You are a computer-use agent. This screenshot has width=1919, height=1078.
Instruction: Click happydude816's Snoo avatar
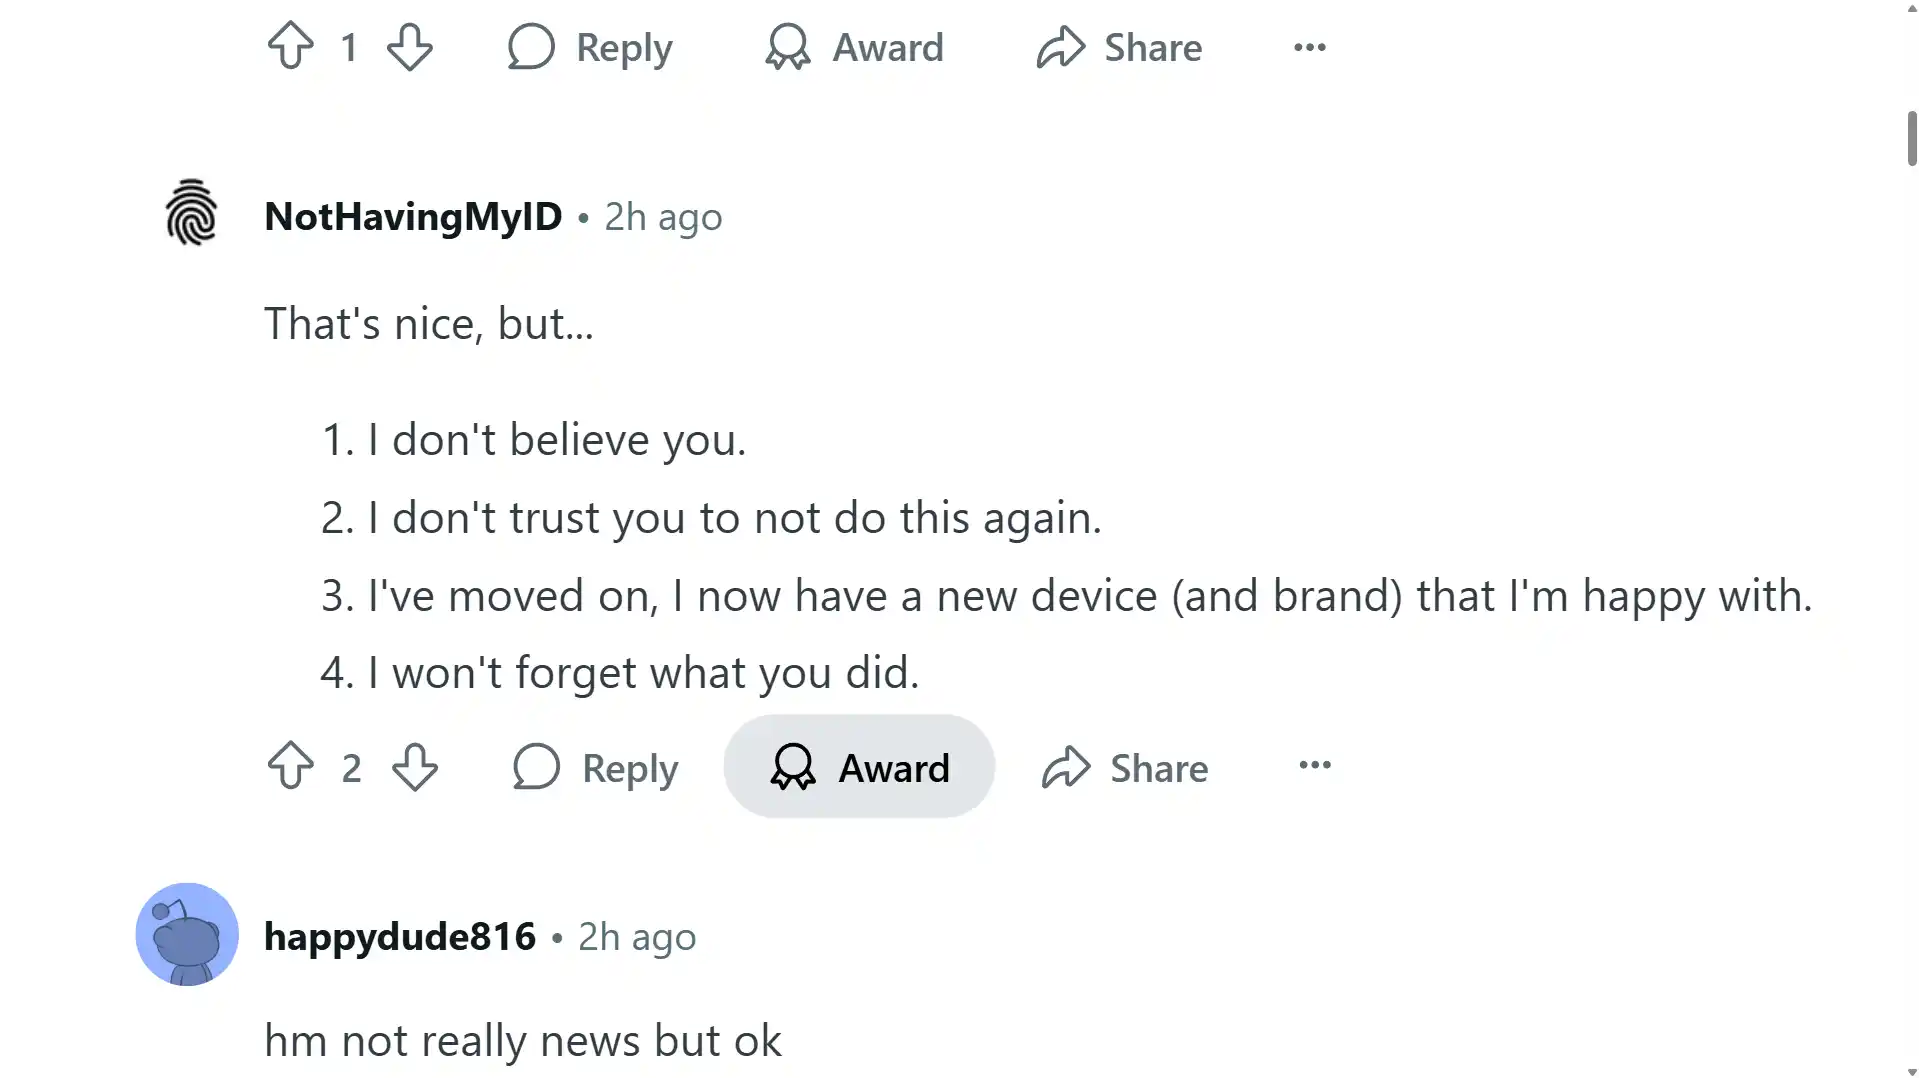[x=187, y=934]
